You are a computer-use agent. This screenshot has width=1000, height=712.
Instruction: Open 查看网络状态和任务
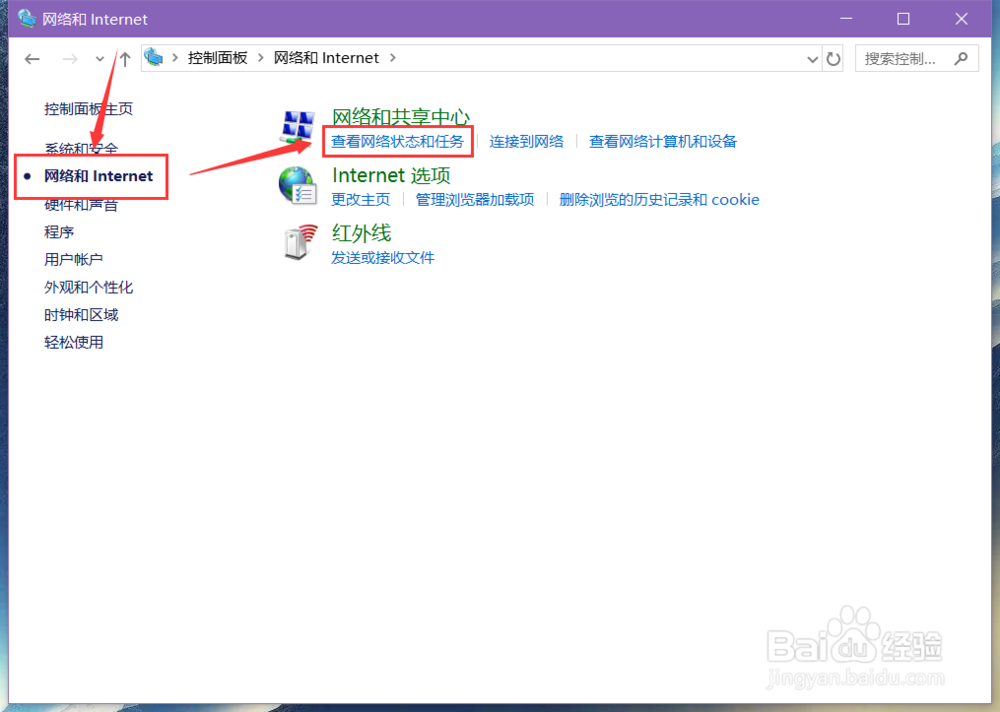(397, 140)
